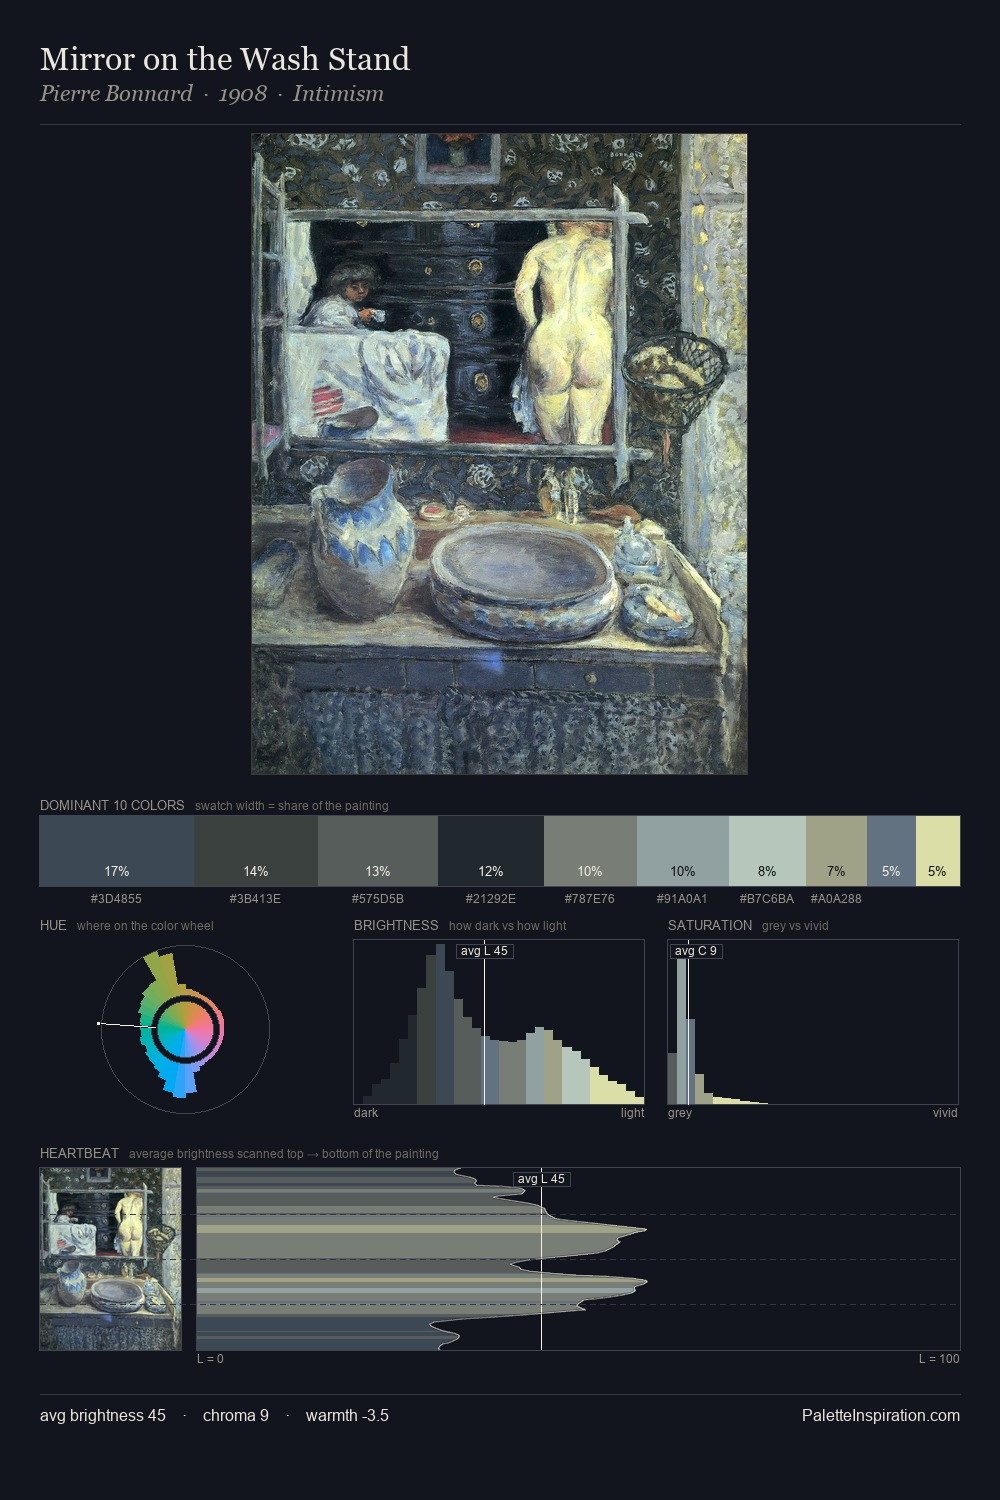Click the hex code #3D4855
Image resolution: width=1000 pixels, height=1500 pixels.
pyautogui.click(x=116, y=899)
